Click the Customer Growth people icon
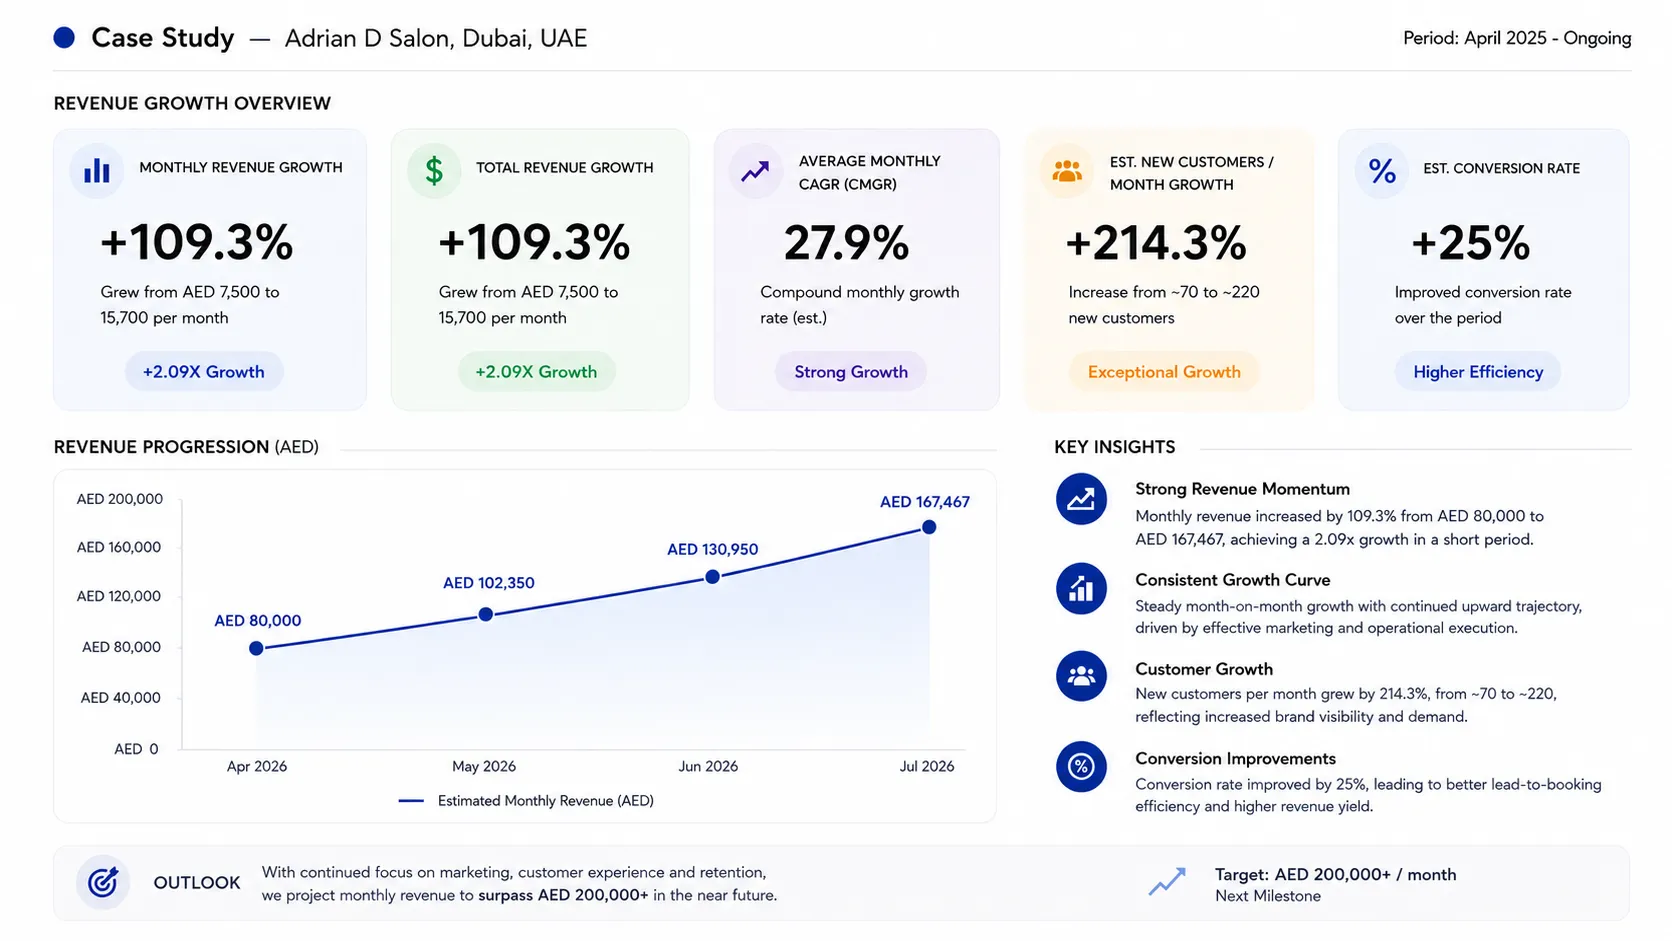This screenshot has height=941, width=1672. point(1081,676)
